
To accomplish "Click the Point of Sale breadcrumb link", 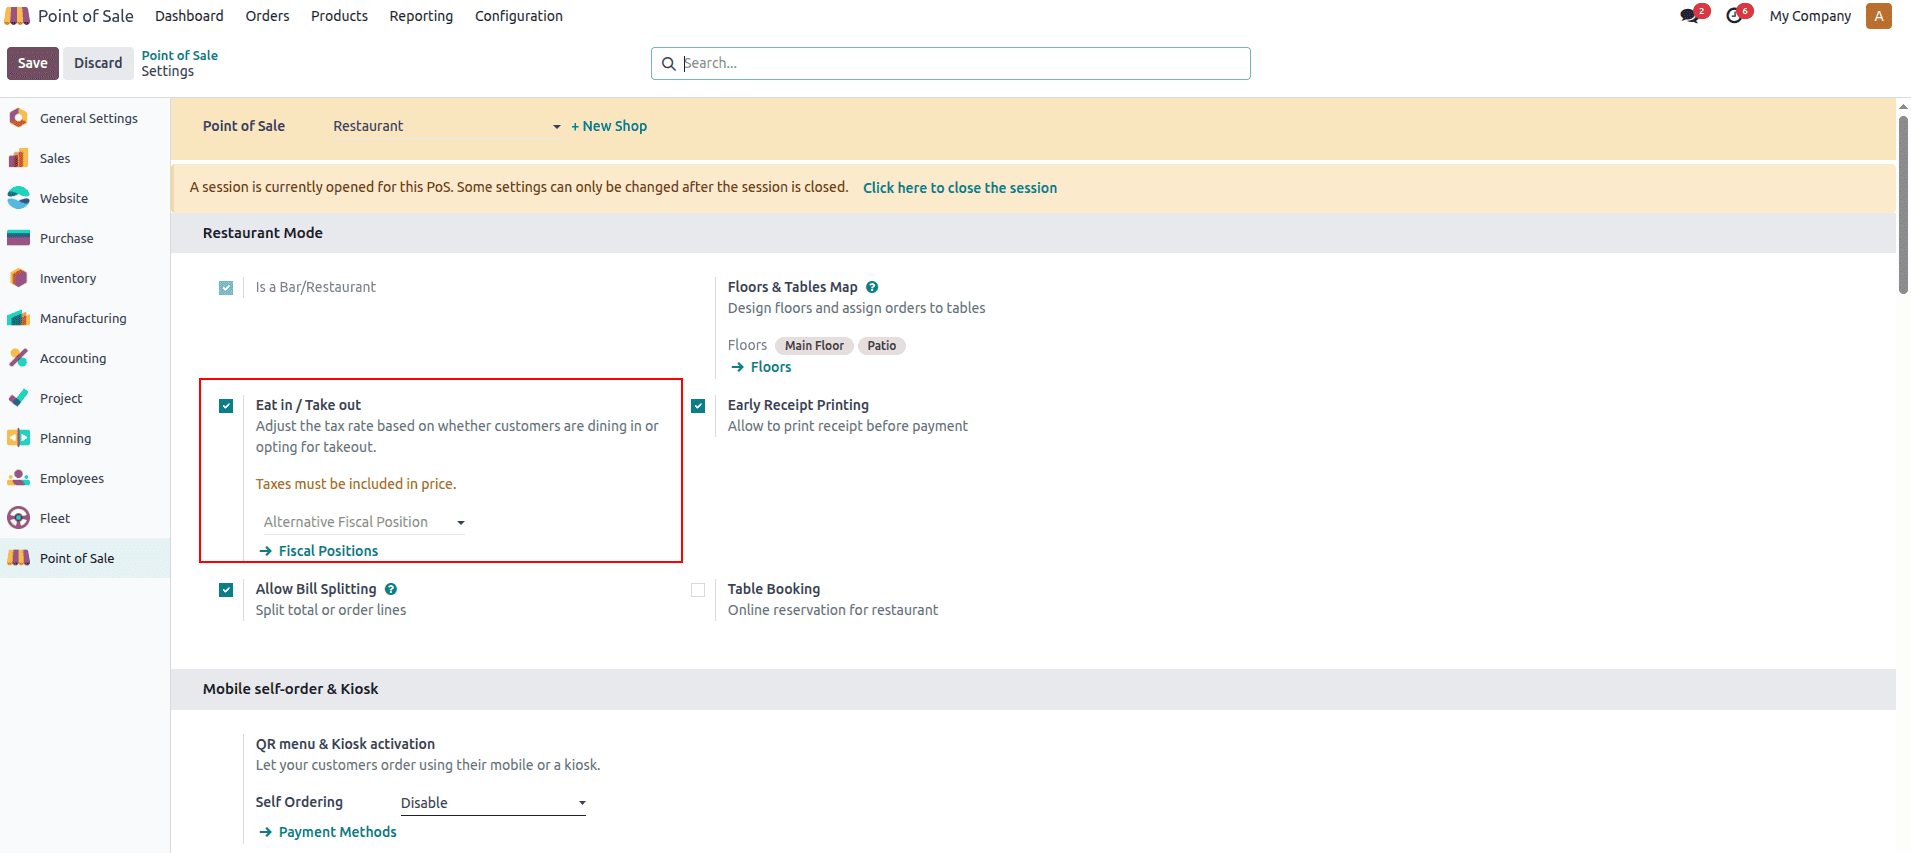I will point(180,55).
